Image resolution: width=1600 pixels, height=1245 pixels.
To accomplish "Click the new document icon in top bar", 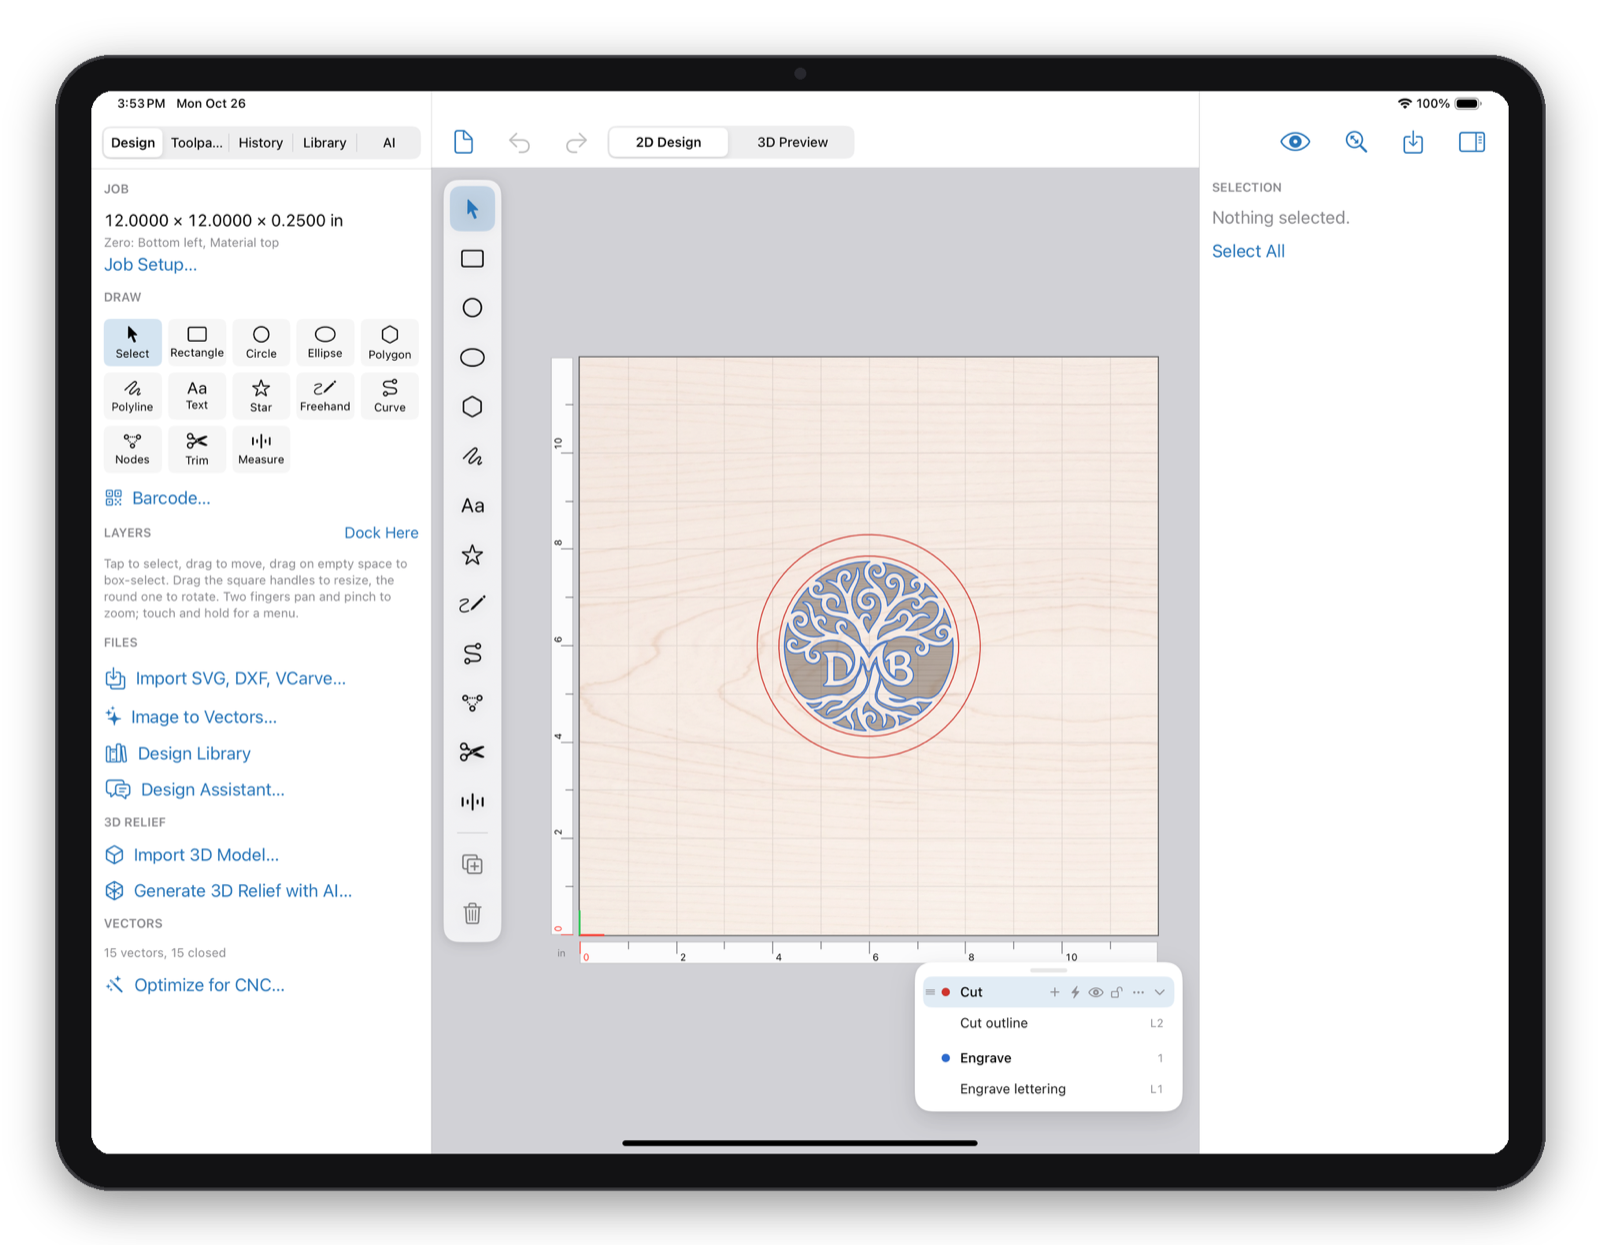I will click(463, 142).
